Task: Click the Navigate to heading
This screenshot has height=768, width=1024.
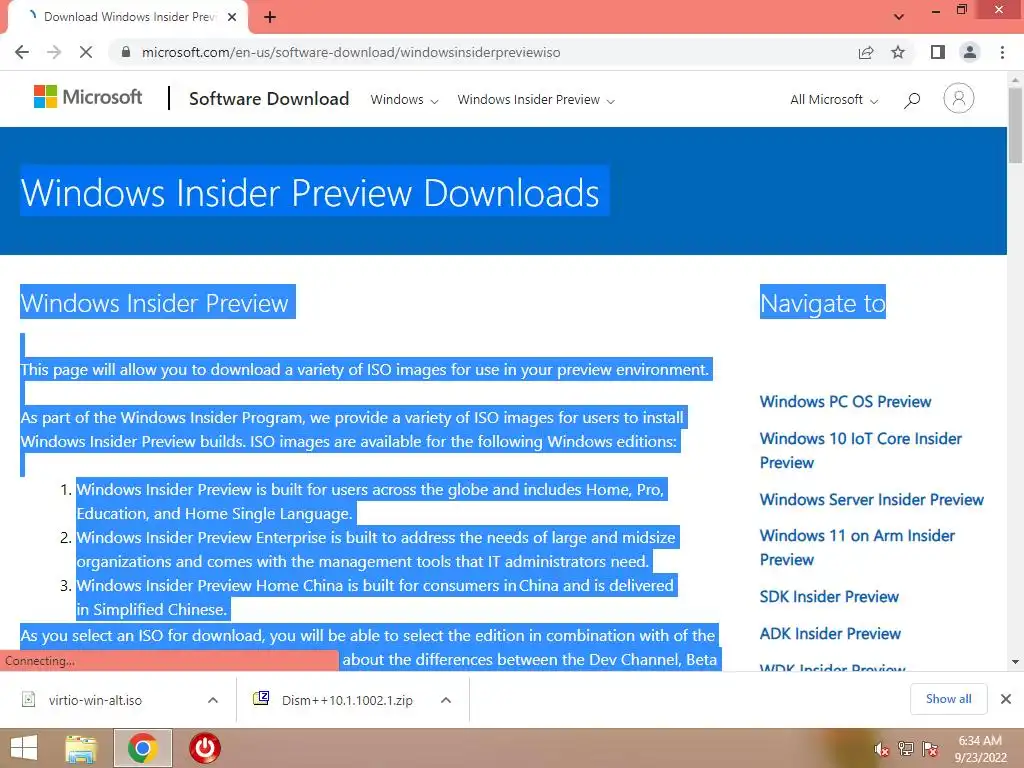Action: coord(823,302)
